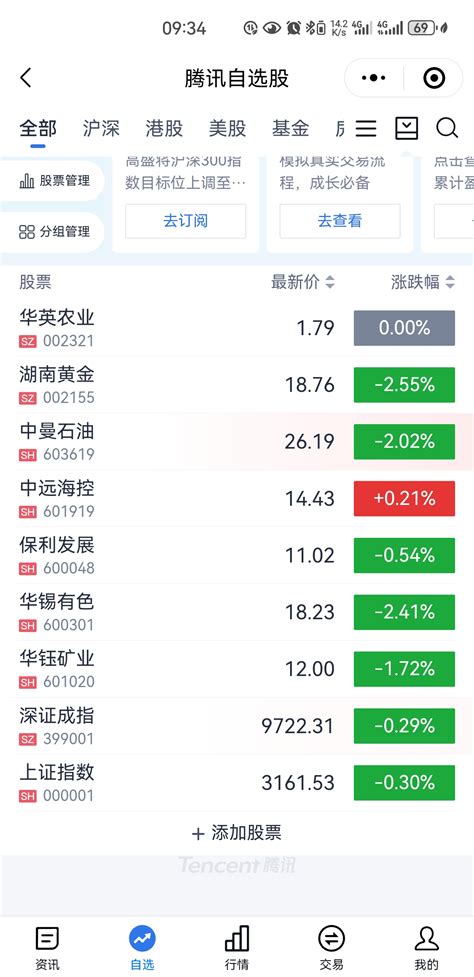This screenshot has height=977, width=474.
Task: Toggle 华英农业 0.00% change badge
Action: [404, 328]
